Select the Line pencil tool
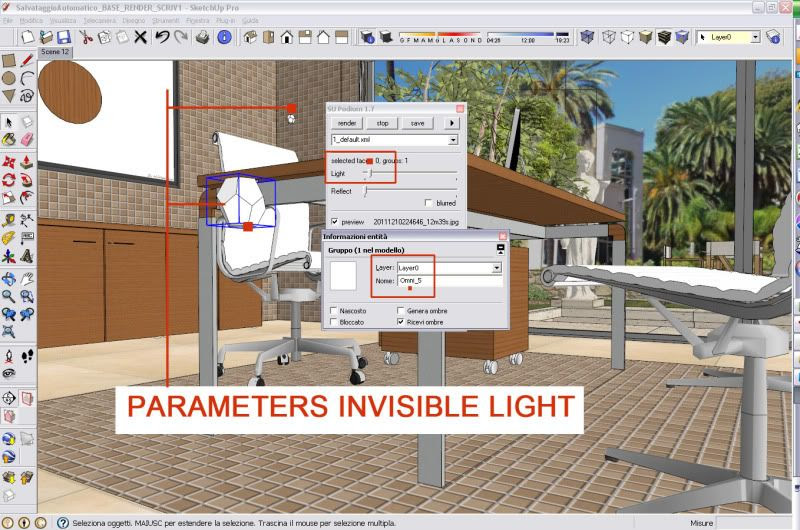 coord(27,60)
